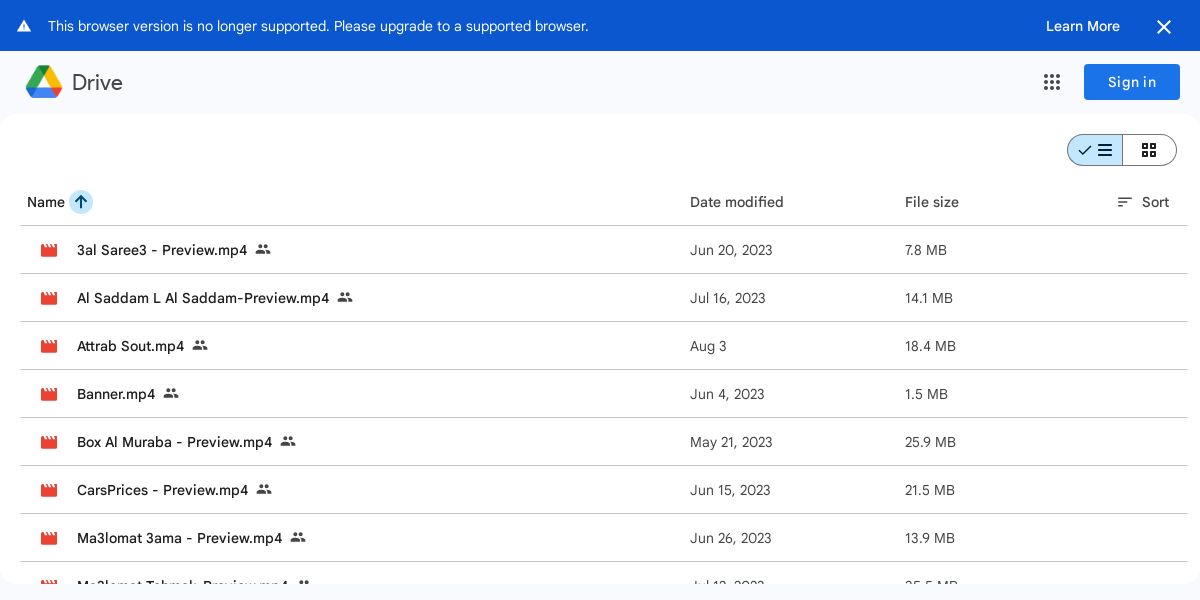Click the shared people icon for Box Al Muraba

pyautogui.click(x=288, y=442)
